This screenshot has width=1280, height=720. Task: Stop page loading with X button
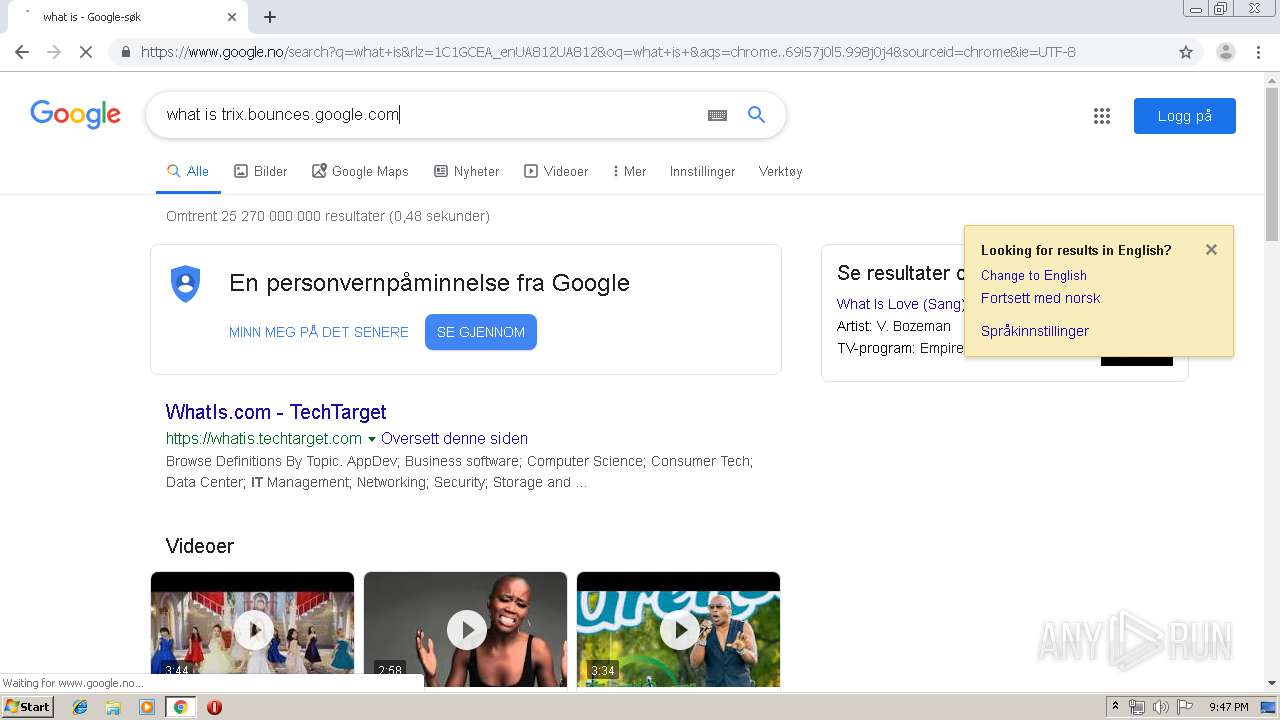[86, 52]
